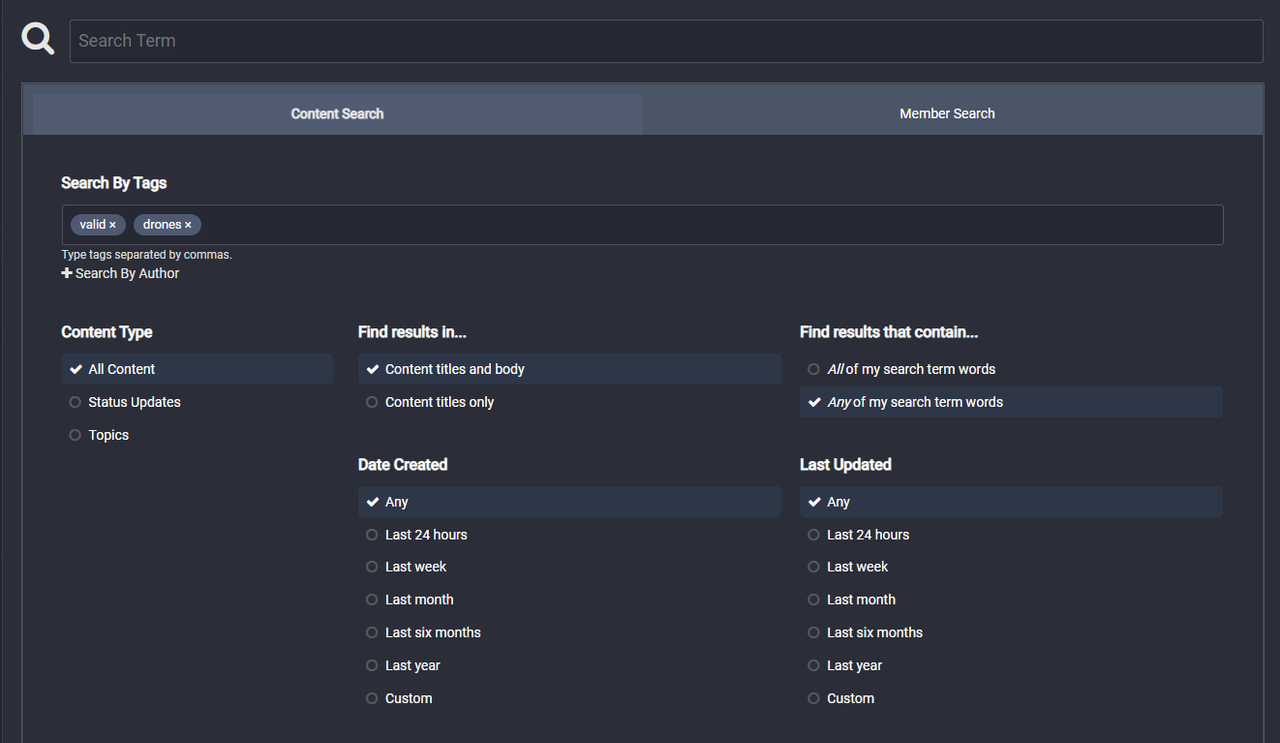This screenshot has height=743, width=1280.
Task: Click the magnifying glass search icon
Action: pyautogui.click(x=38, y=40)
